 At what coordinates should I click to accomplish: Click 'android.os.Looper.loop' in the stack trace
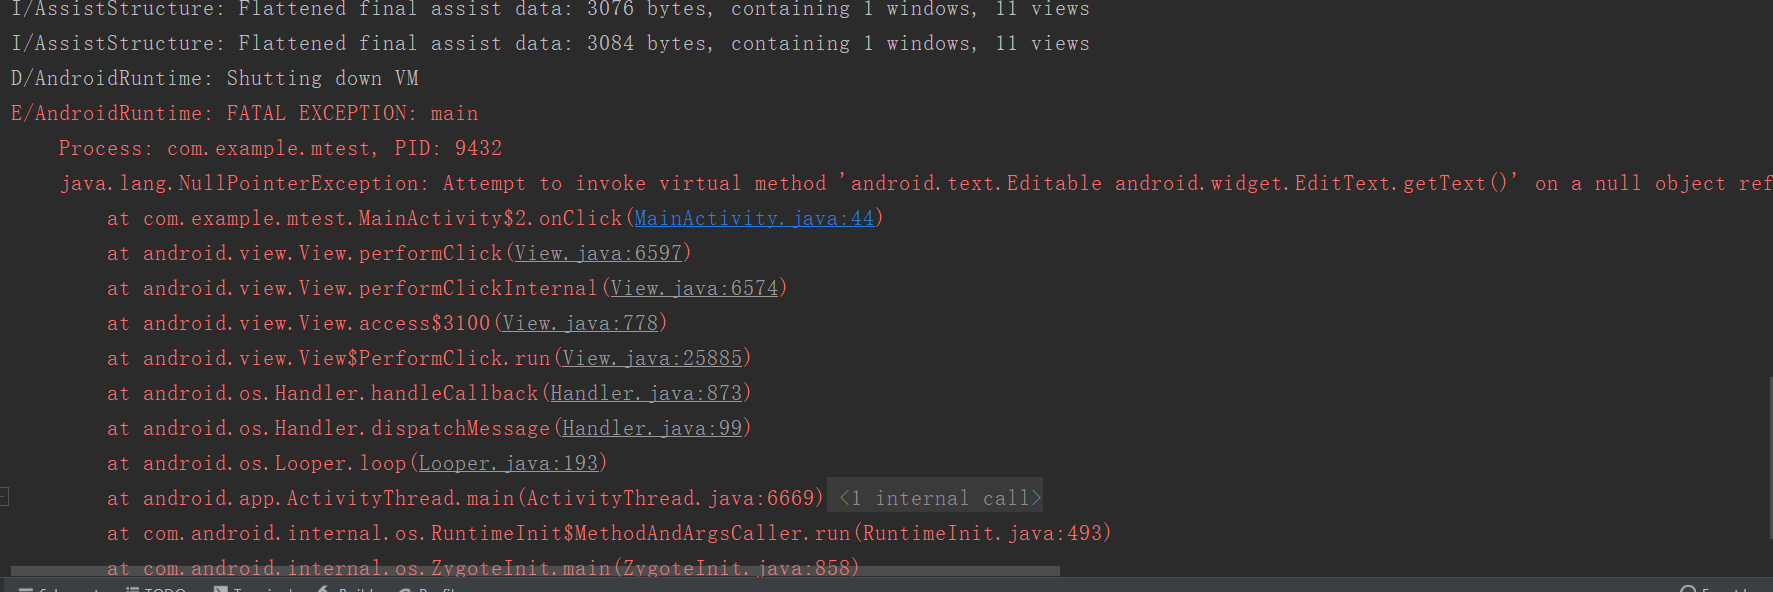(x=274, y=463)
